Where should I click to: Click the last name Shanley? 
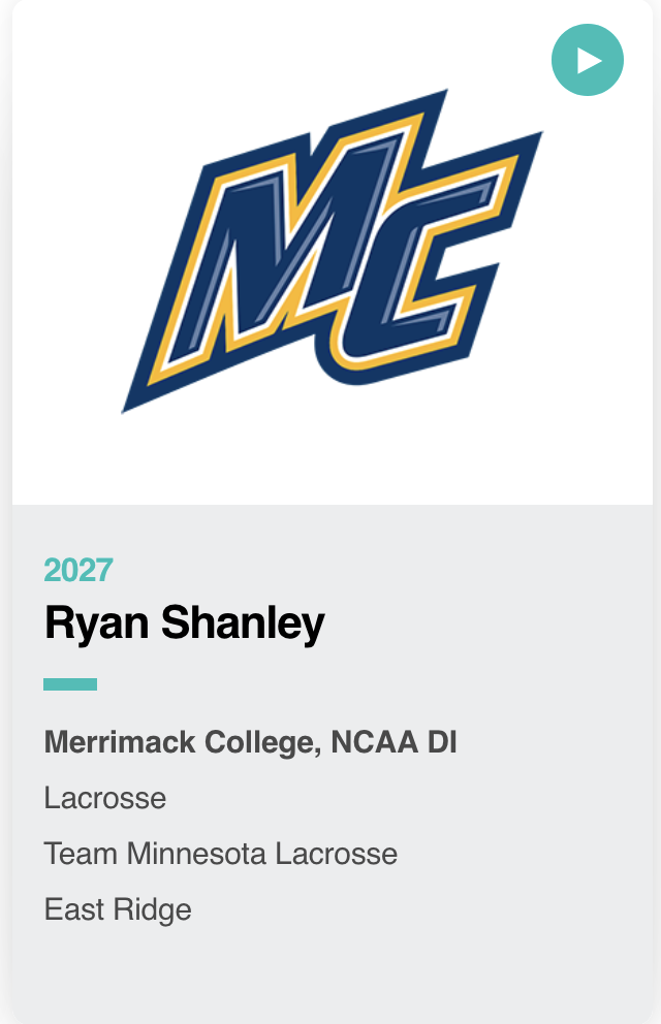tap(243, 624)
